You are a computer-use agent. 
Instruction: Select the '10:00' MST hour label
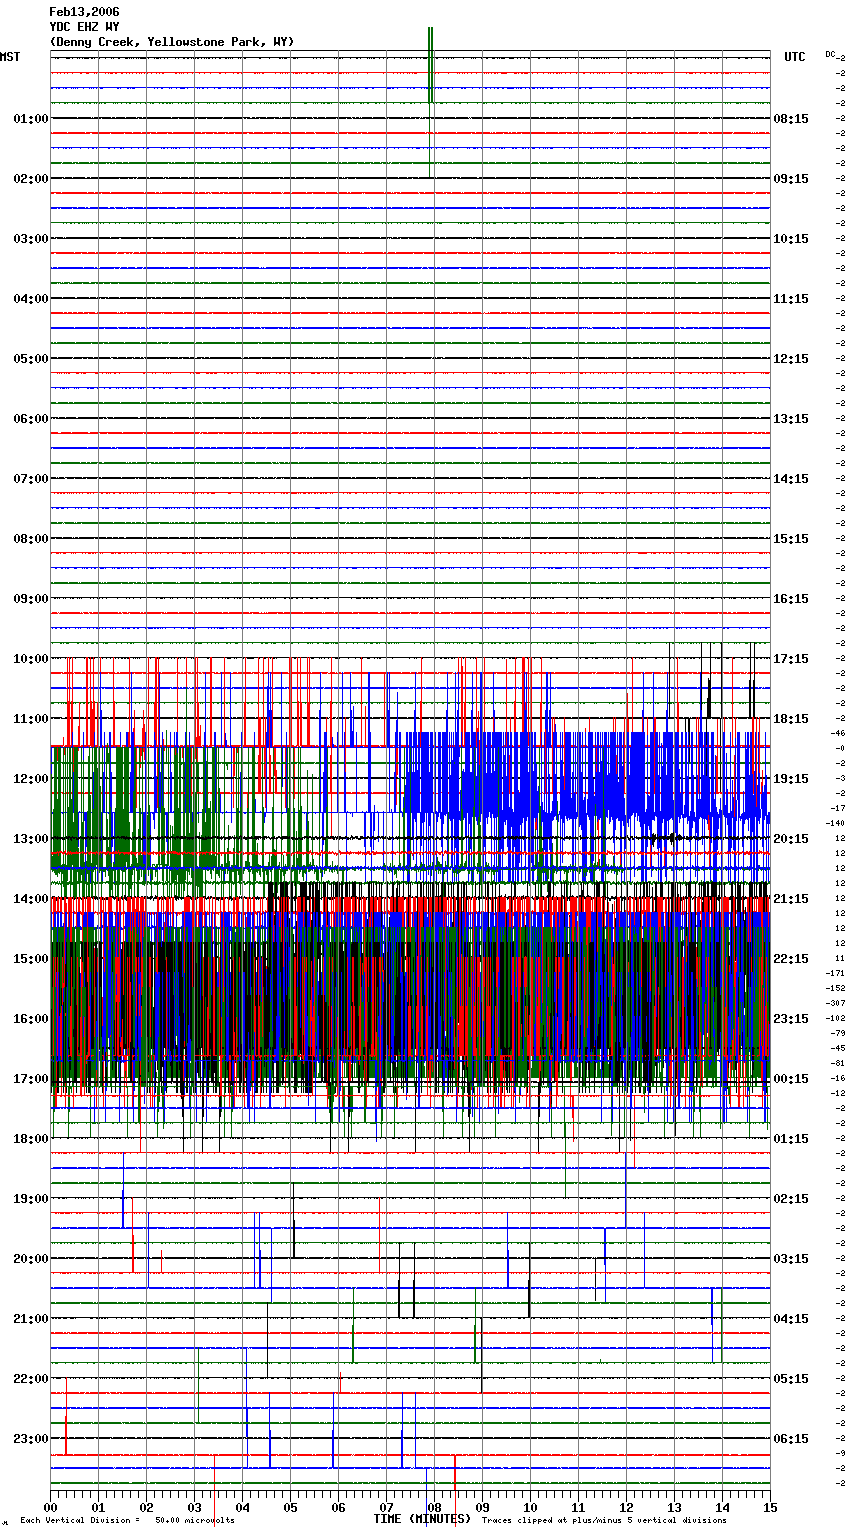click(31, 659)
